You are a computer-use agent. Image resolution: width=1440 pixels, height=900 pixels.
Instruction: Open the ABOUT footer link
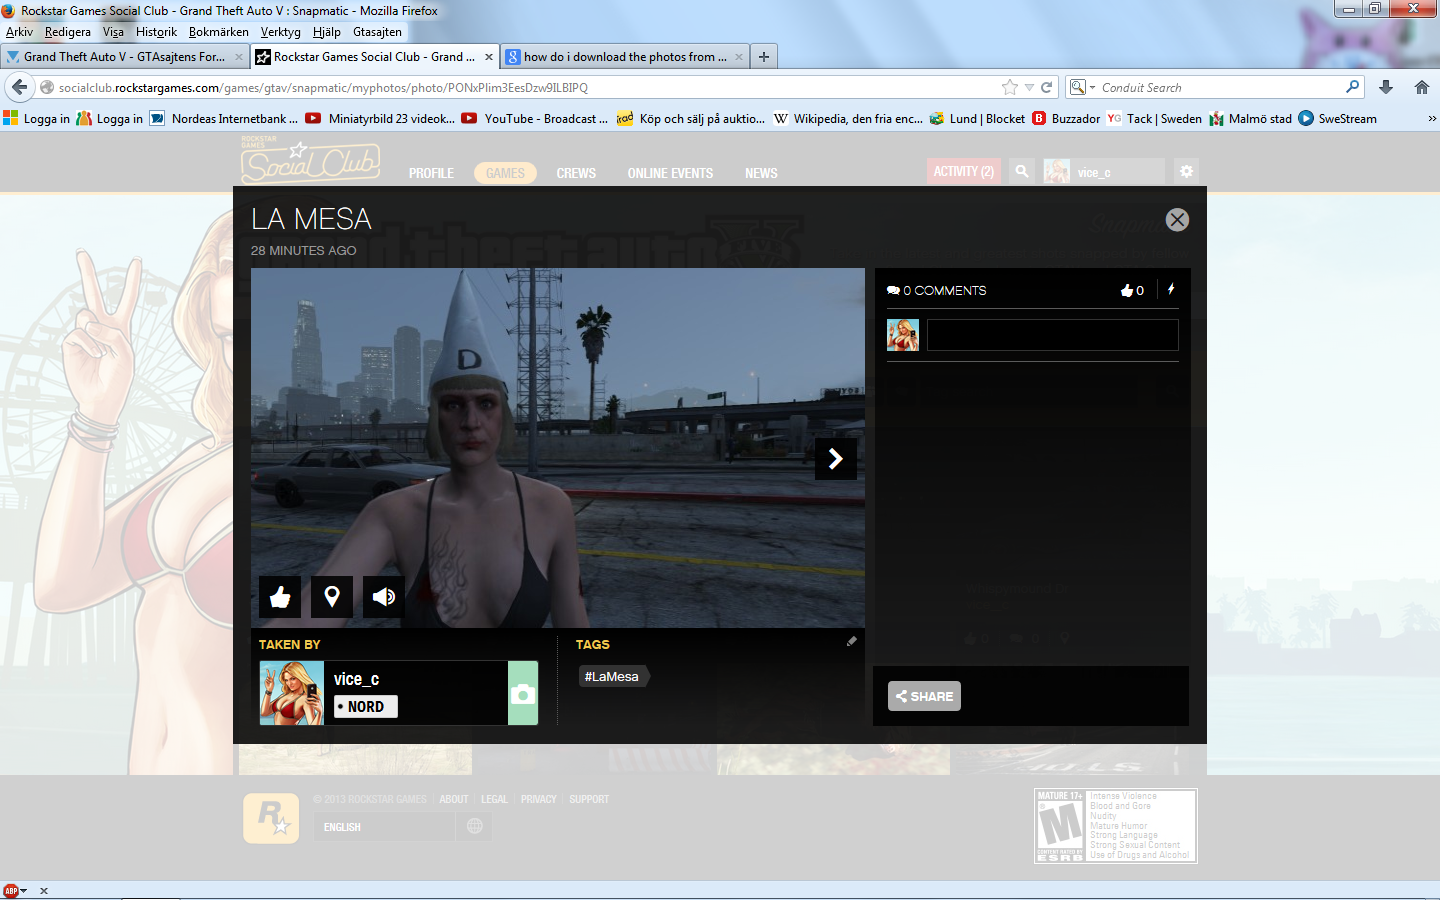click(453, 799)
